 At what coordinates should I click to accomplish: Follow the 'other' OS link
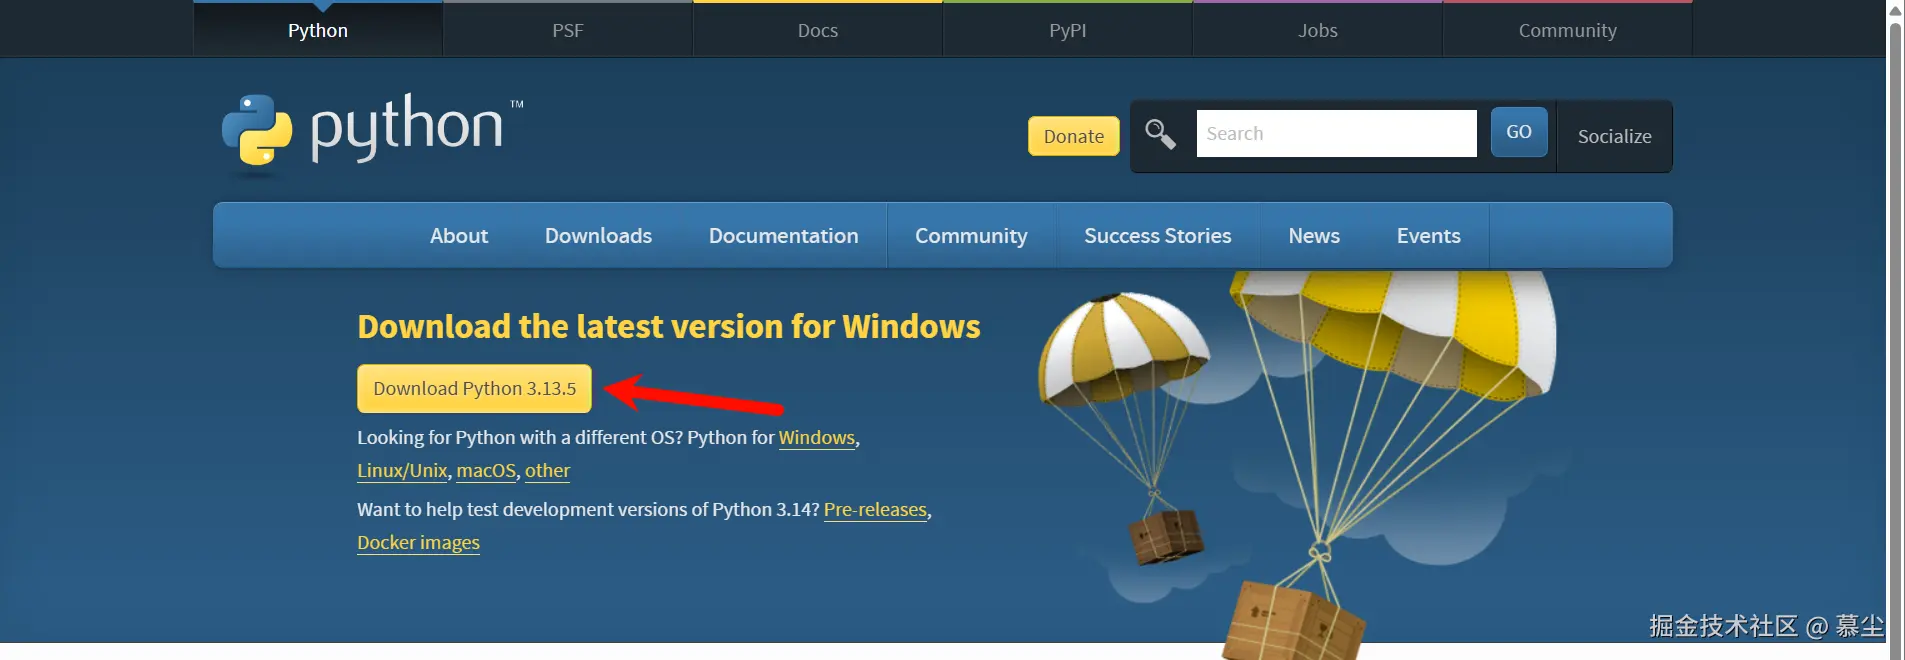pyautogui.click(x=547, y=471)
